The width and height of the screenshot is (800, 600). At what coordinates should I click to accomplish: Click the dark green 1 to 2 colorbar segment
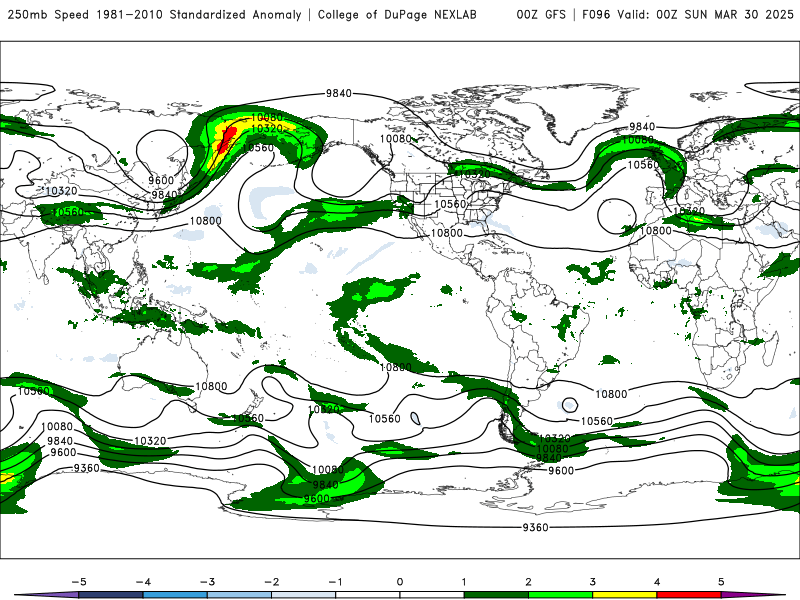tap(496, 595)
